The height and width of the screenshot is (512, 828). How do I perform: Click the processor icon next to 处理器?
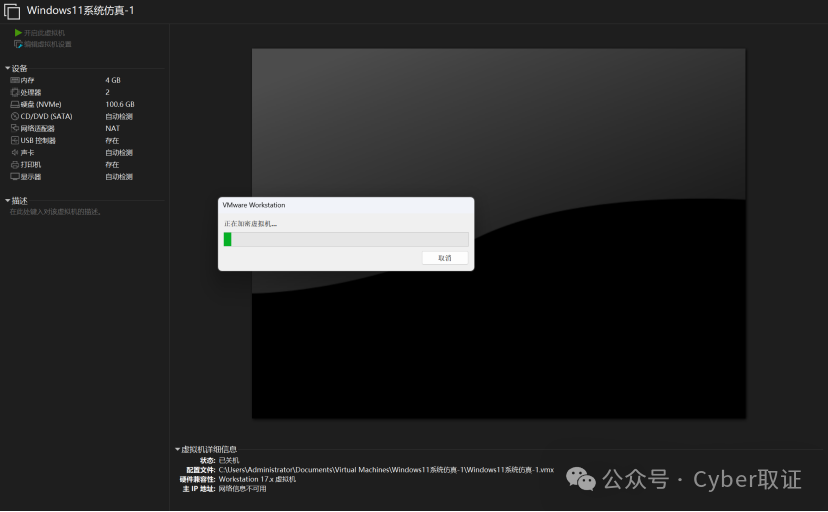(15, 92)
